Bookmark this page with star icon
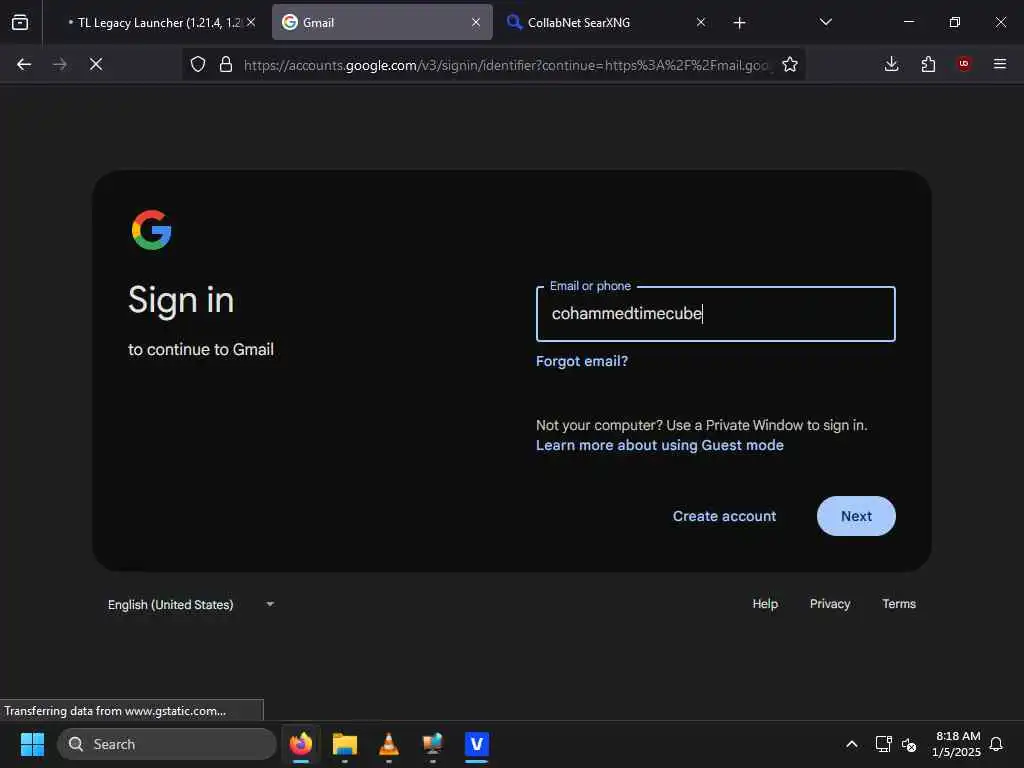Image resolution: width=1024 pixels, height=768 pixels. (x=790, y=64)
